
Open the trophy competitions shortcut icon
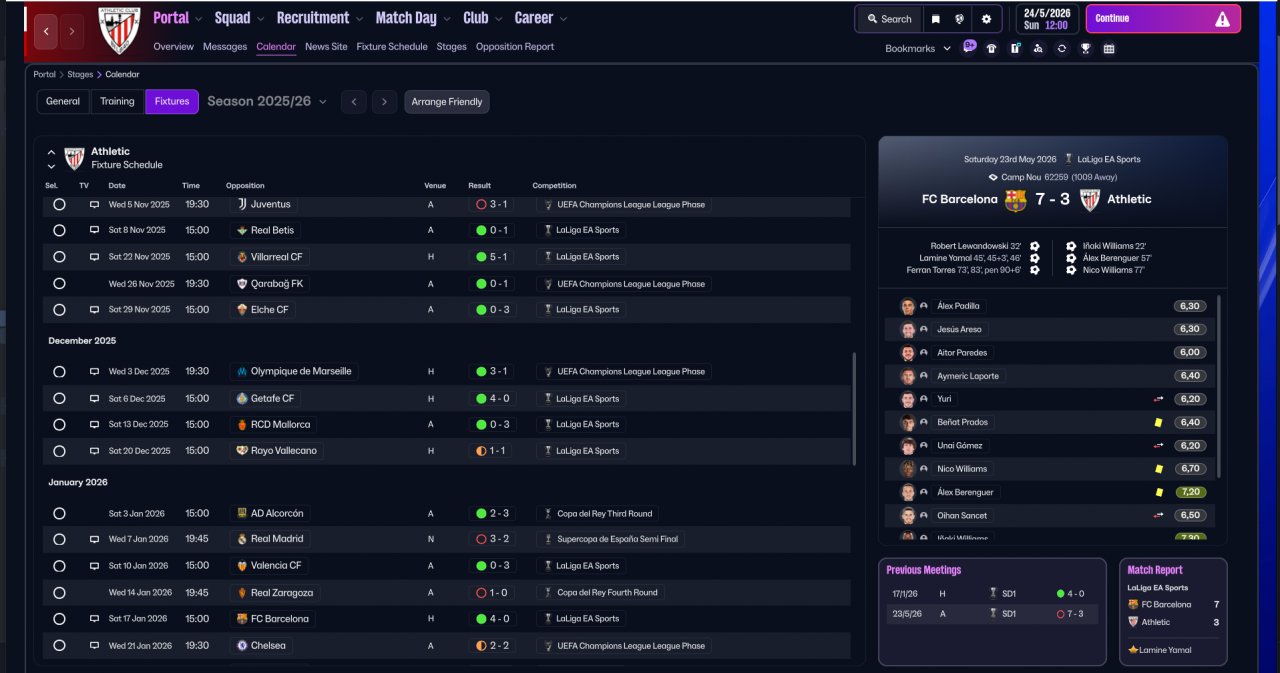pos(1085,48)
